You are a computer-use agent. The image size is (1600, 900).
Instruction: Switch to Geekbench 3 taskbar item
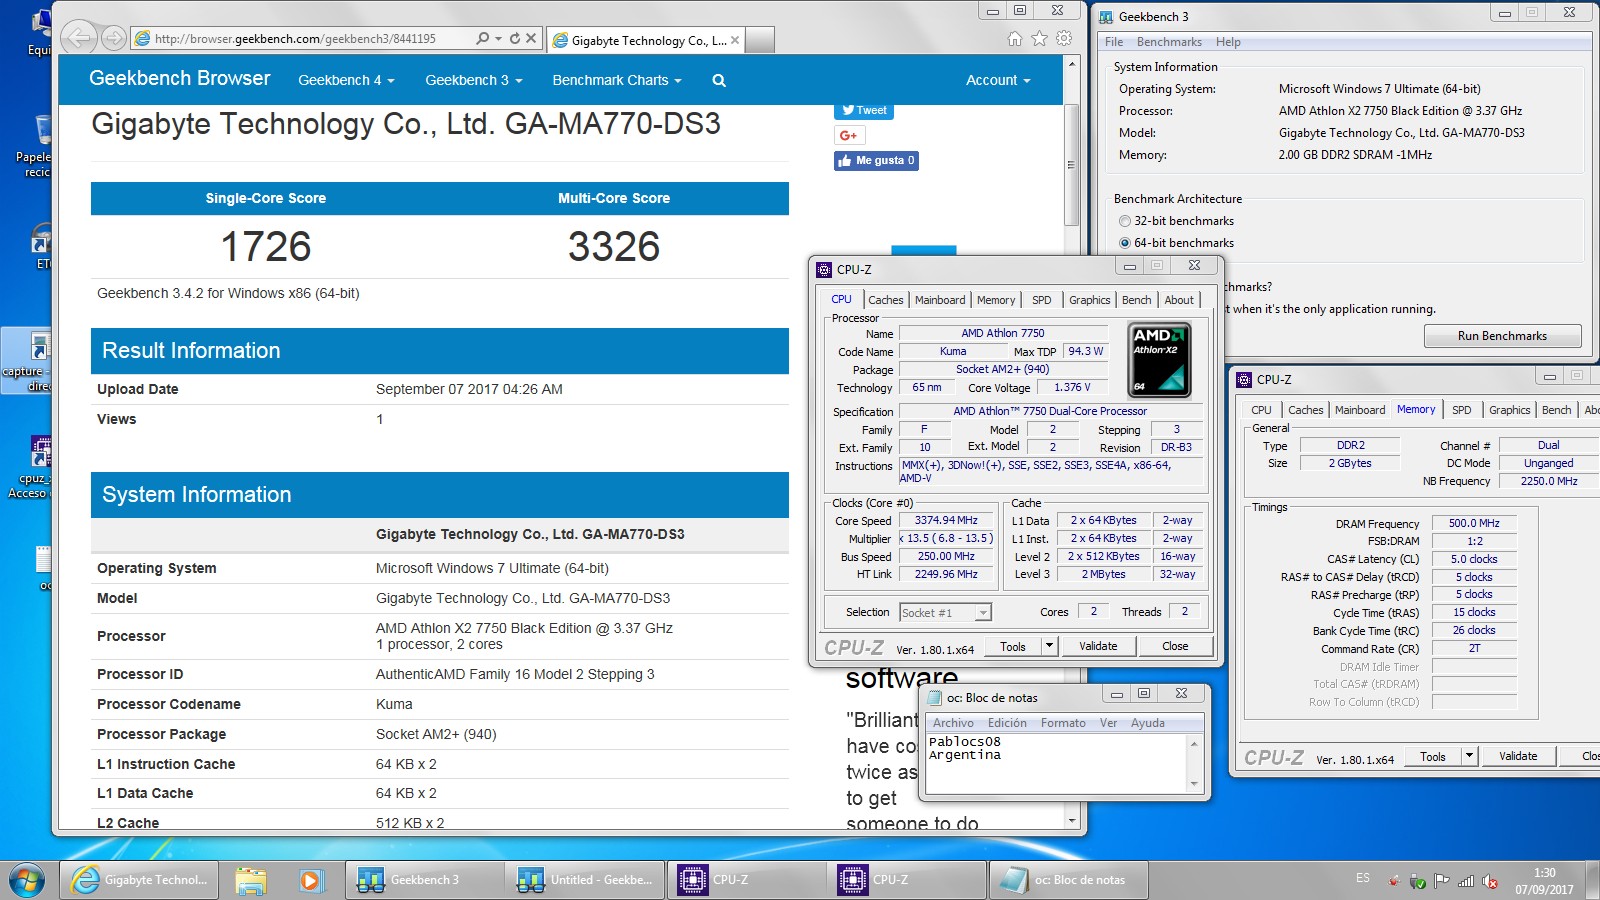pos(425,880)
